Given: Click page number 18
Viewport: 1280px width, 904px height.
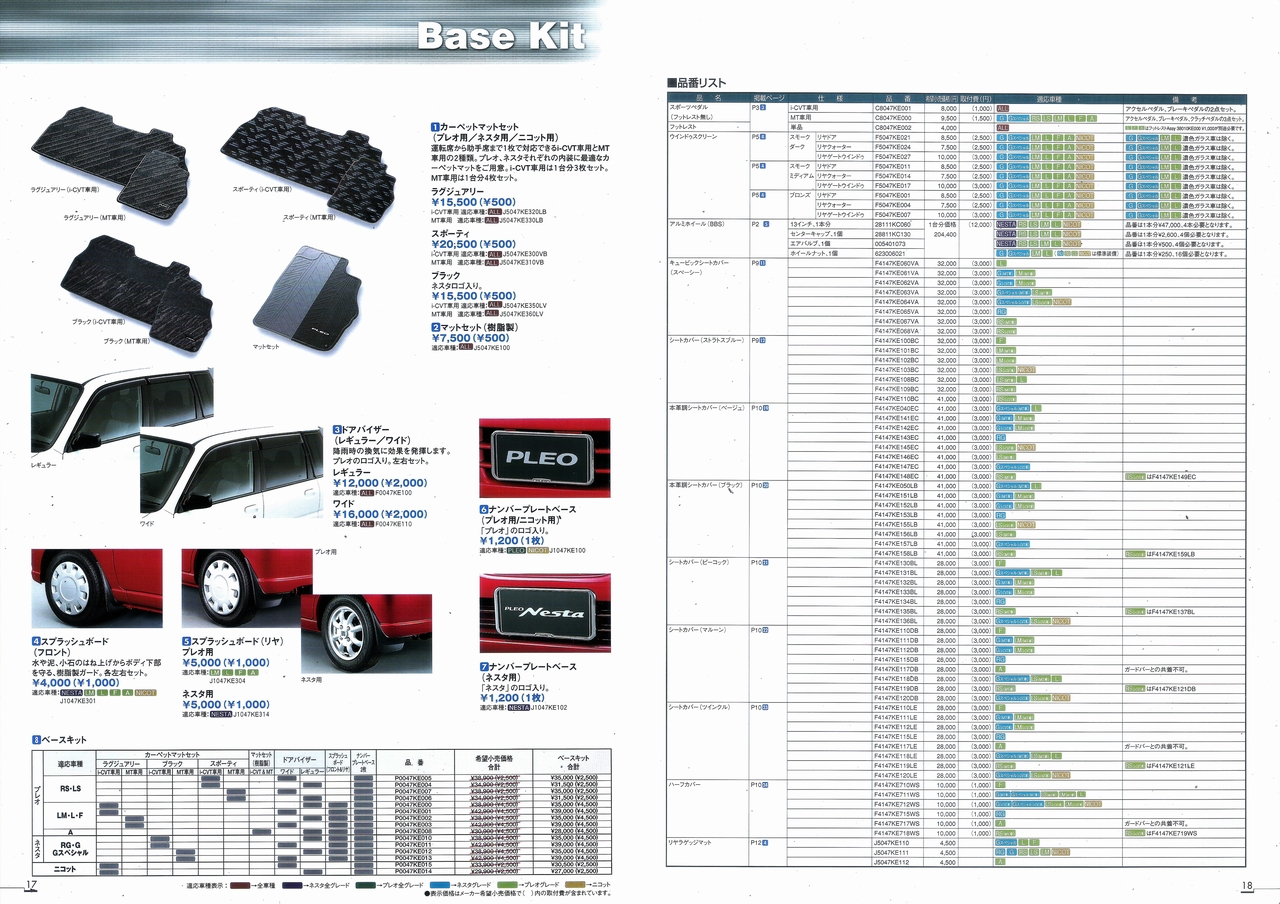Looking at the screenshot, I should click(1247, 885).
